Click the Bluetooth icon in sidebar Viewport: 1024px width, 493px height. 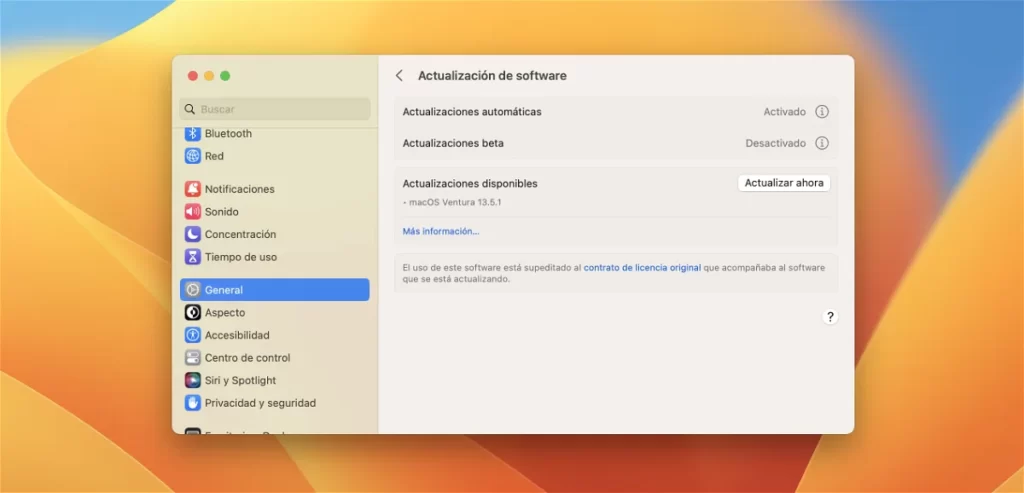coord(193,133)
